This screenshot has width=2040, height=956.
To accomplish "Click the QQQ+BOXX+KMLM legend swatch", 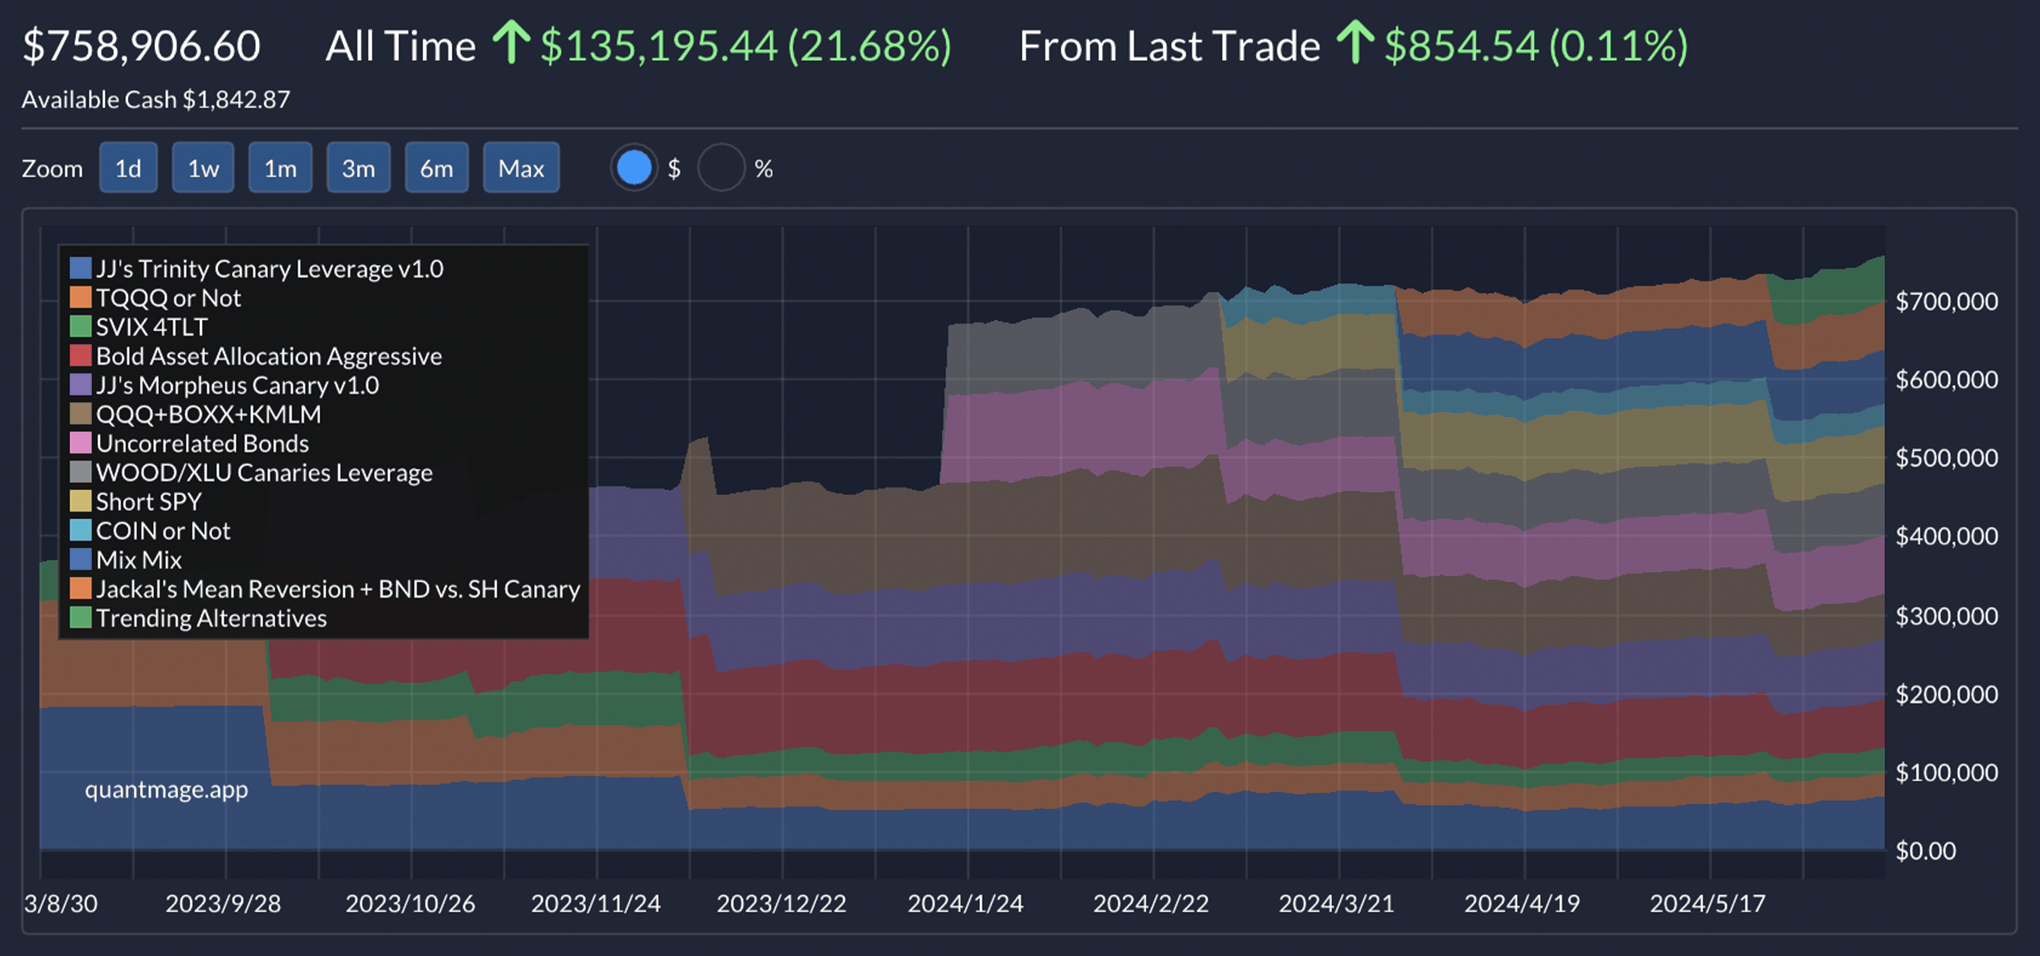I will [81, 414].
